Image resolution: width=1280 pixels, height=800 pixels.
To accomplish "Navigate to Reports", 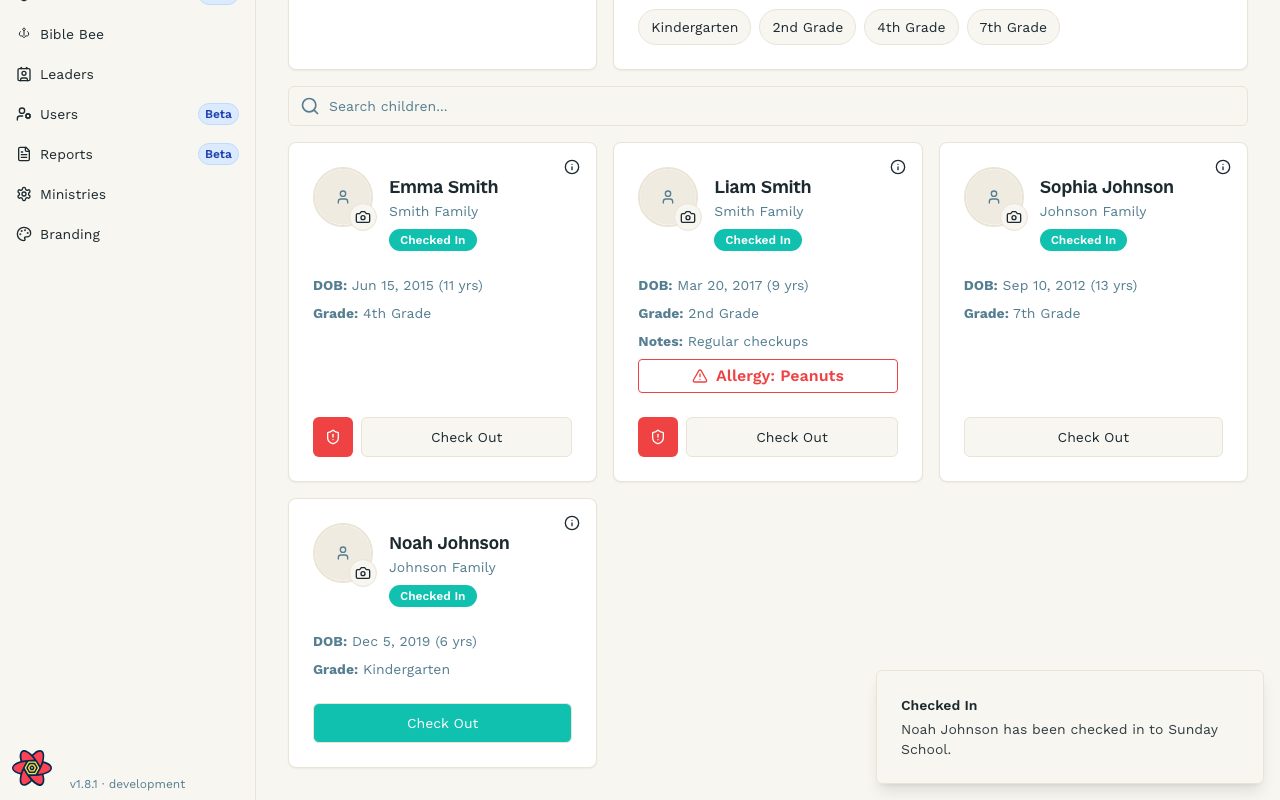I will (x=128, y=154).
